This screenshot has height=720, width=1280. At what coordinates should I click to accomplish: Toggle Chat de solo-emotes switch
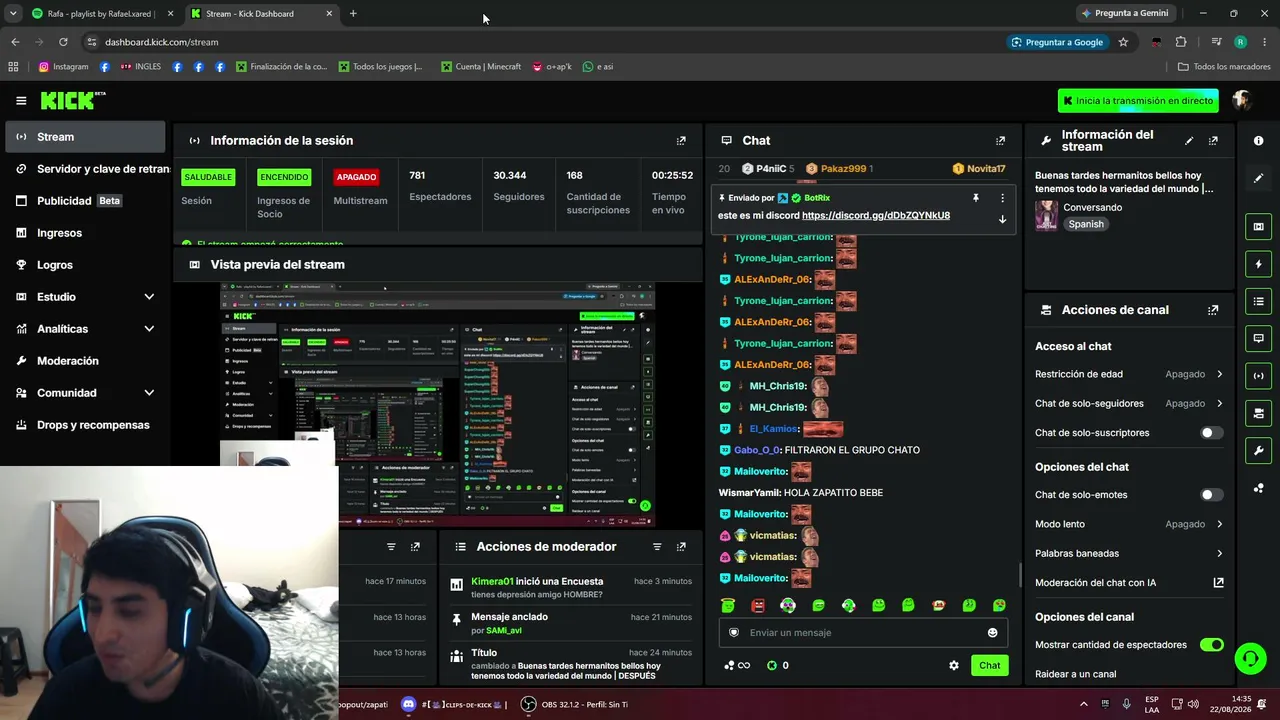click(1211, 495)
